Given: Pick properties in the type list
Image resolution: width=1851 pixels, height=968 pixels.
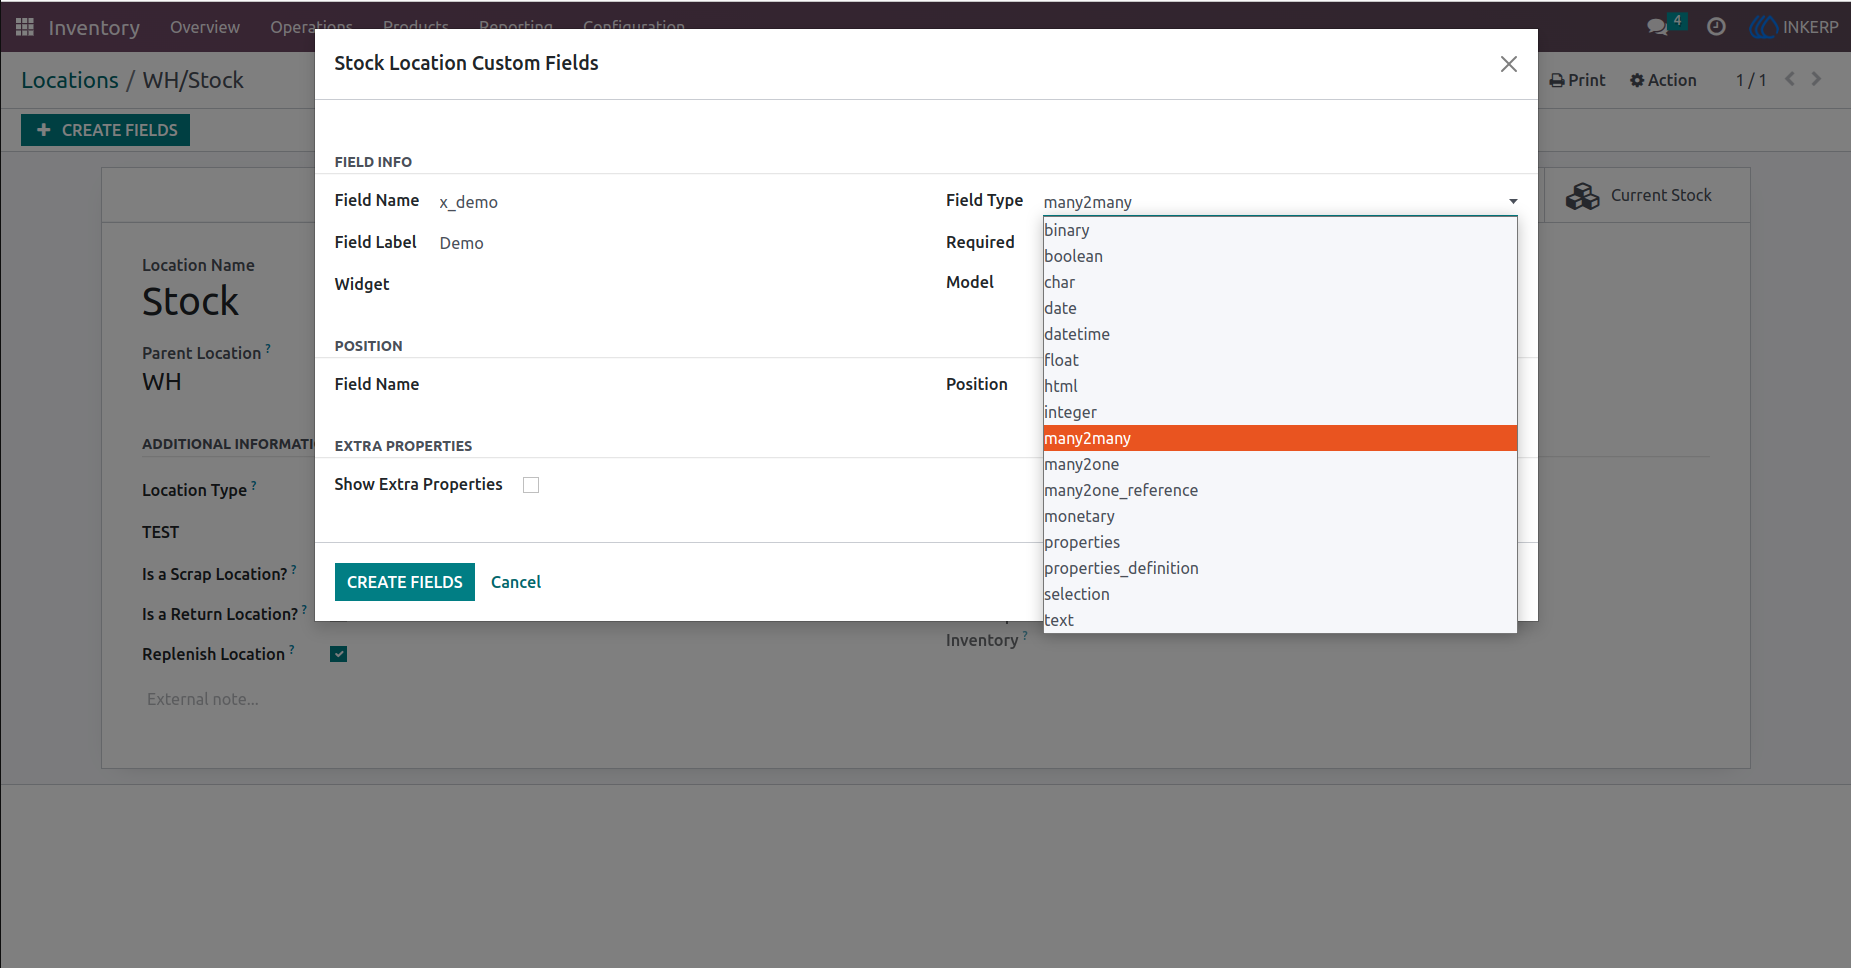Looking at the screenshot, I should click(1280, 542).
